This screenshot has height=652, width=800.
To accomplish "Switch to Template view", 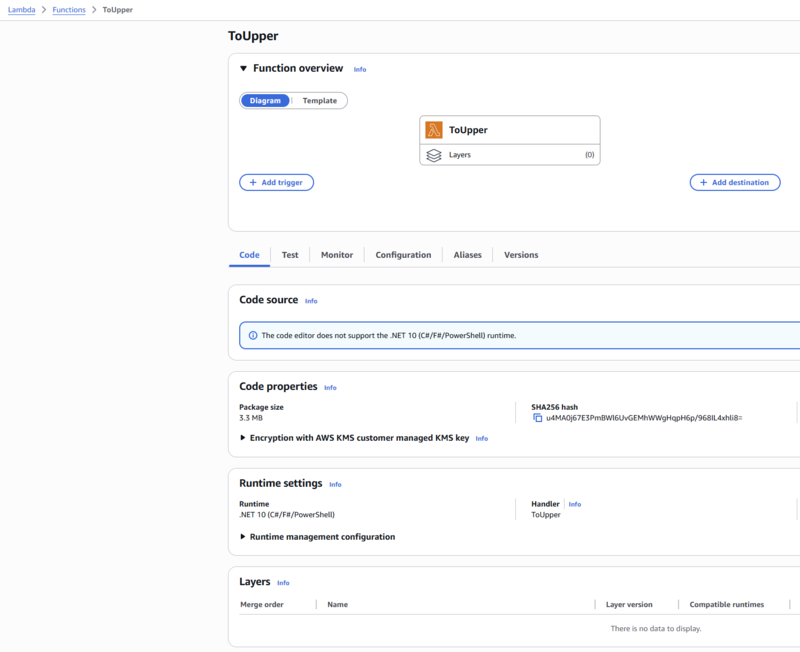I will 320,101.
